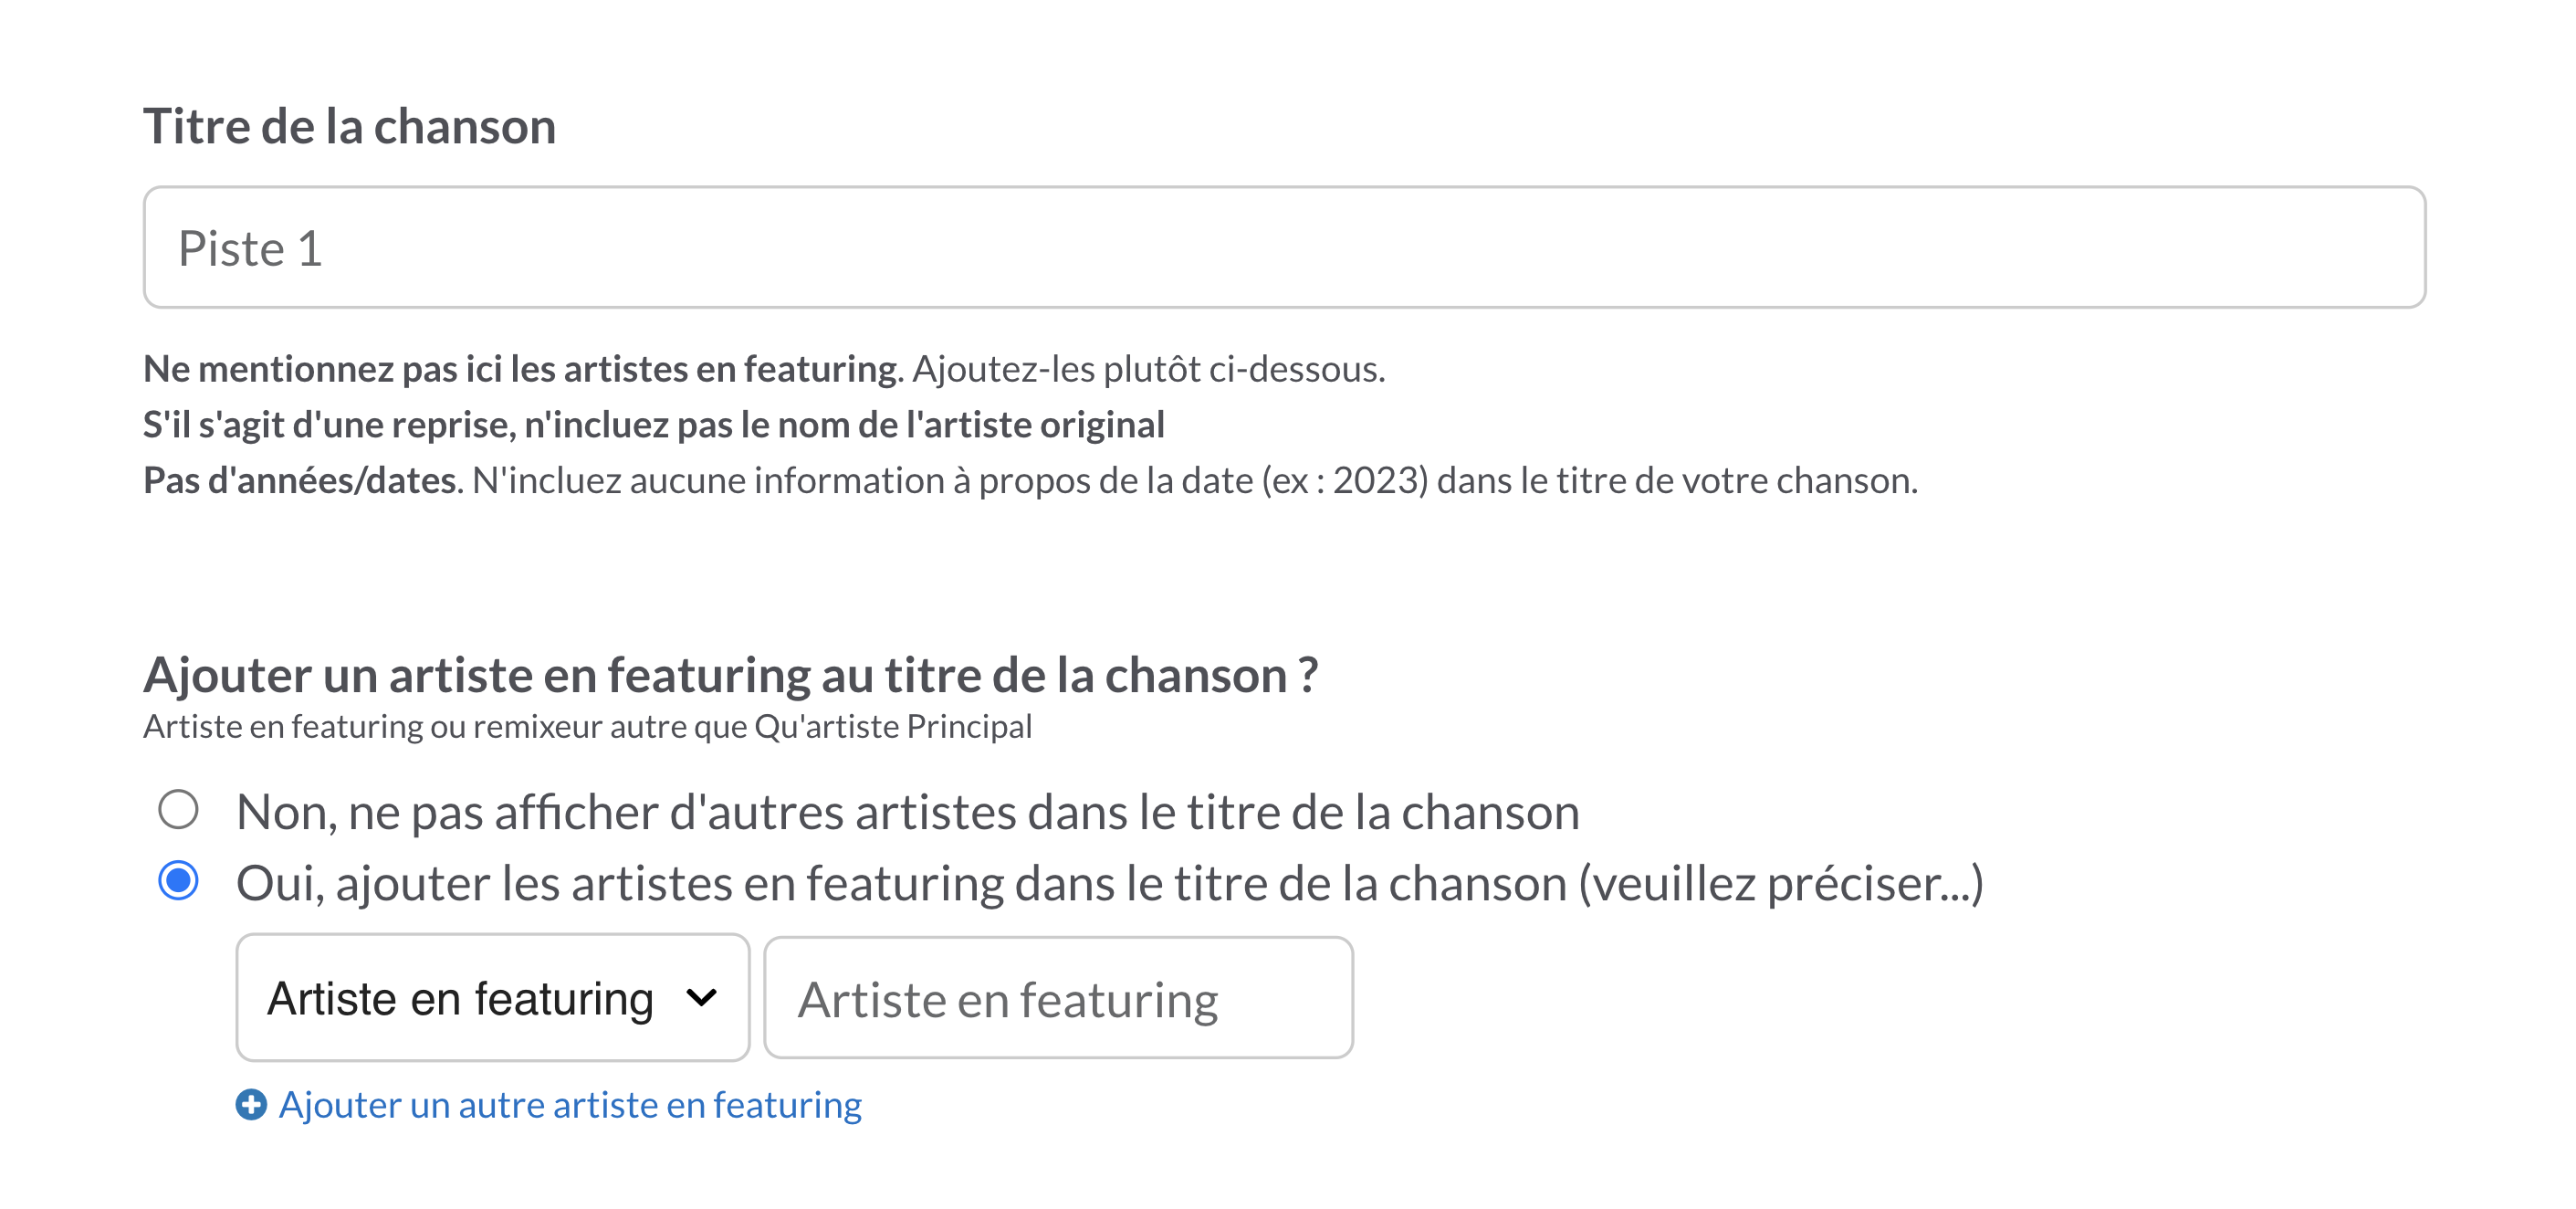Viewport: 2576px width, 1209px height.
Task: Click the blue plus circle icon
Action: (x=251, y=1104)
